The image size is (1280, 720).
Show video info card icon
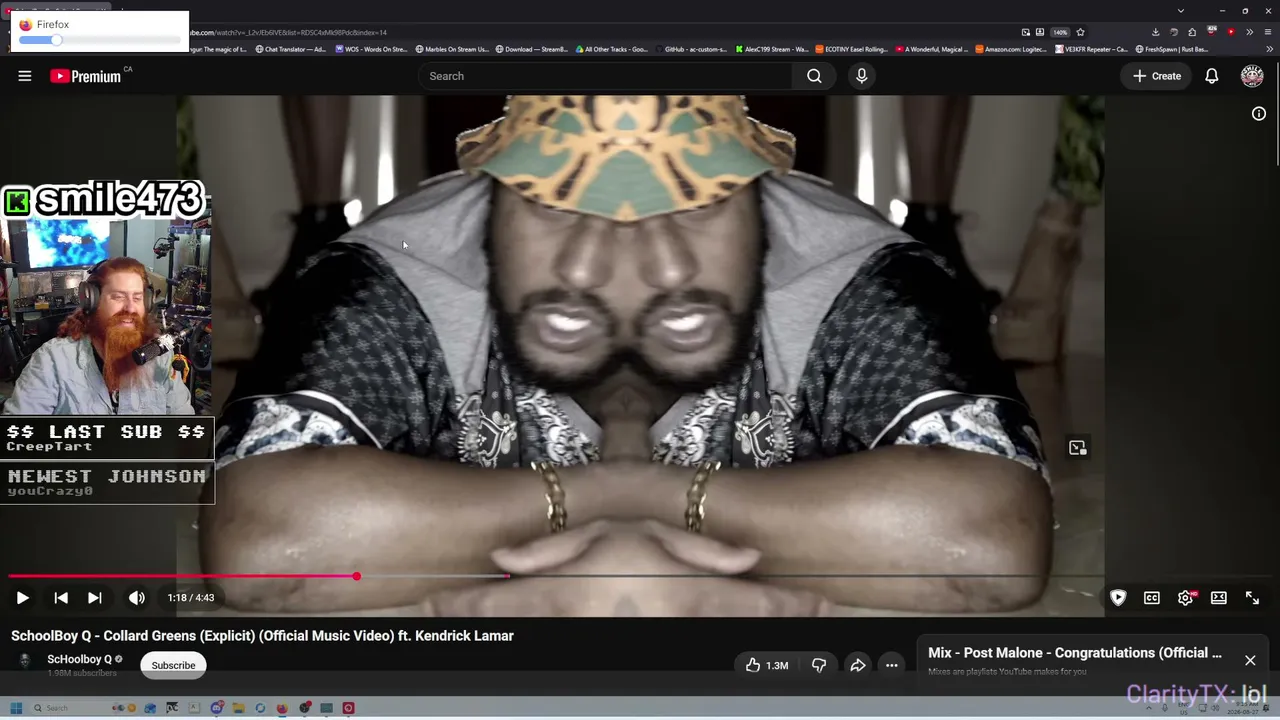[x=1259, y=114]
